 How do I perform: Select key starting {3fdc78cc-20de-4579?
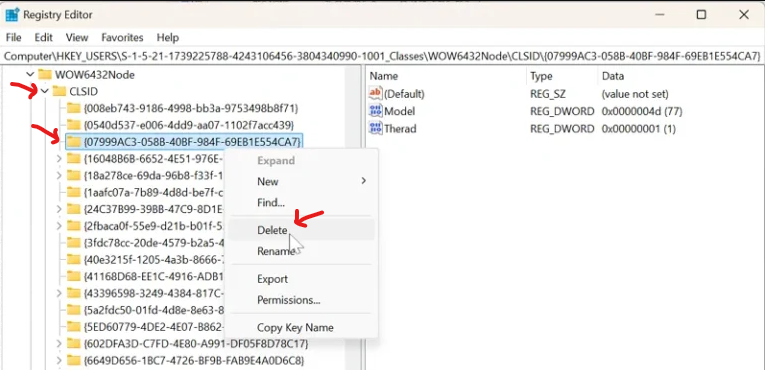coord(154,242)
